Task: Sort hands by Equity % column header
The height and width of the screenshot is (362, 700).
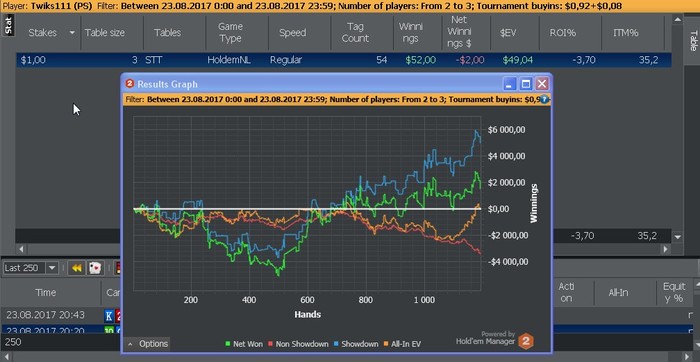Action: tap(674, 292)
